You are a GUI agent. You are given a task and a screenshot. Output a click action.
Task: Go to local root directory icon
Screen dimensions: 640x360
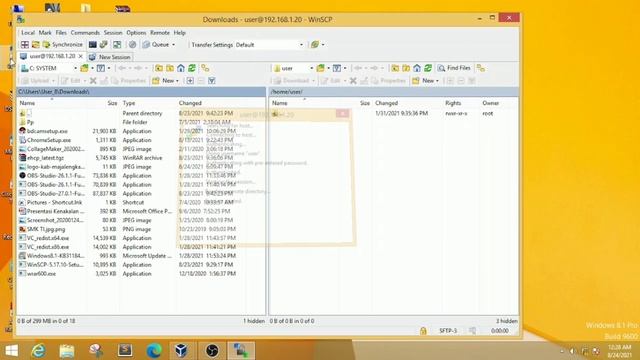click(170, 68)
